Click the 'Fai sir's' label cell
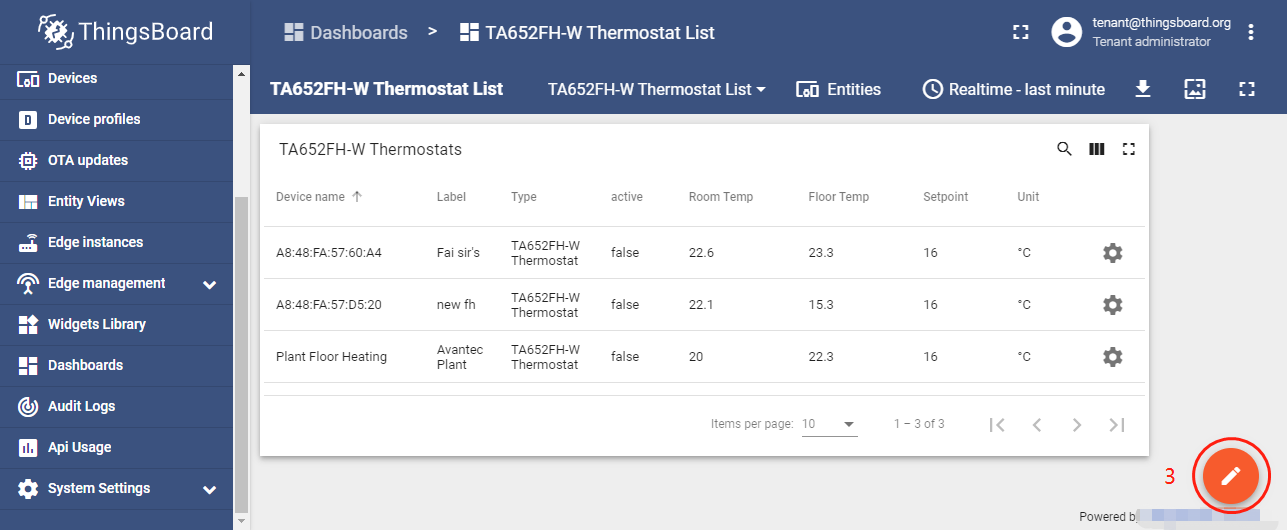Screen dimensions: 1287x530 click(x=458, y=253)
